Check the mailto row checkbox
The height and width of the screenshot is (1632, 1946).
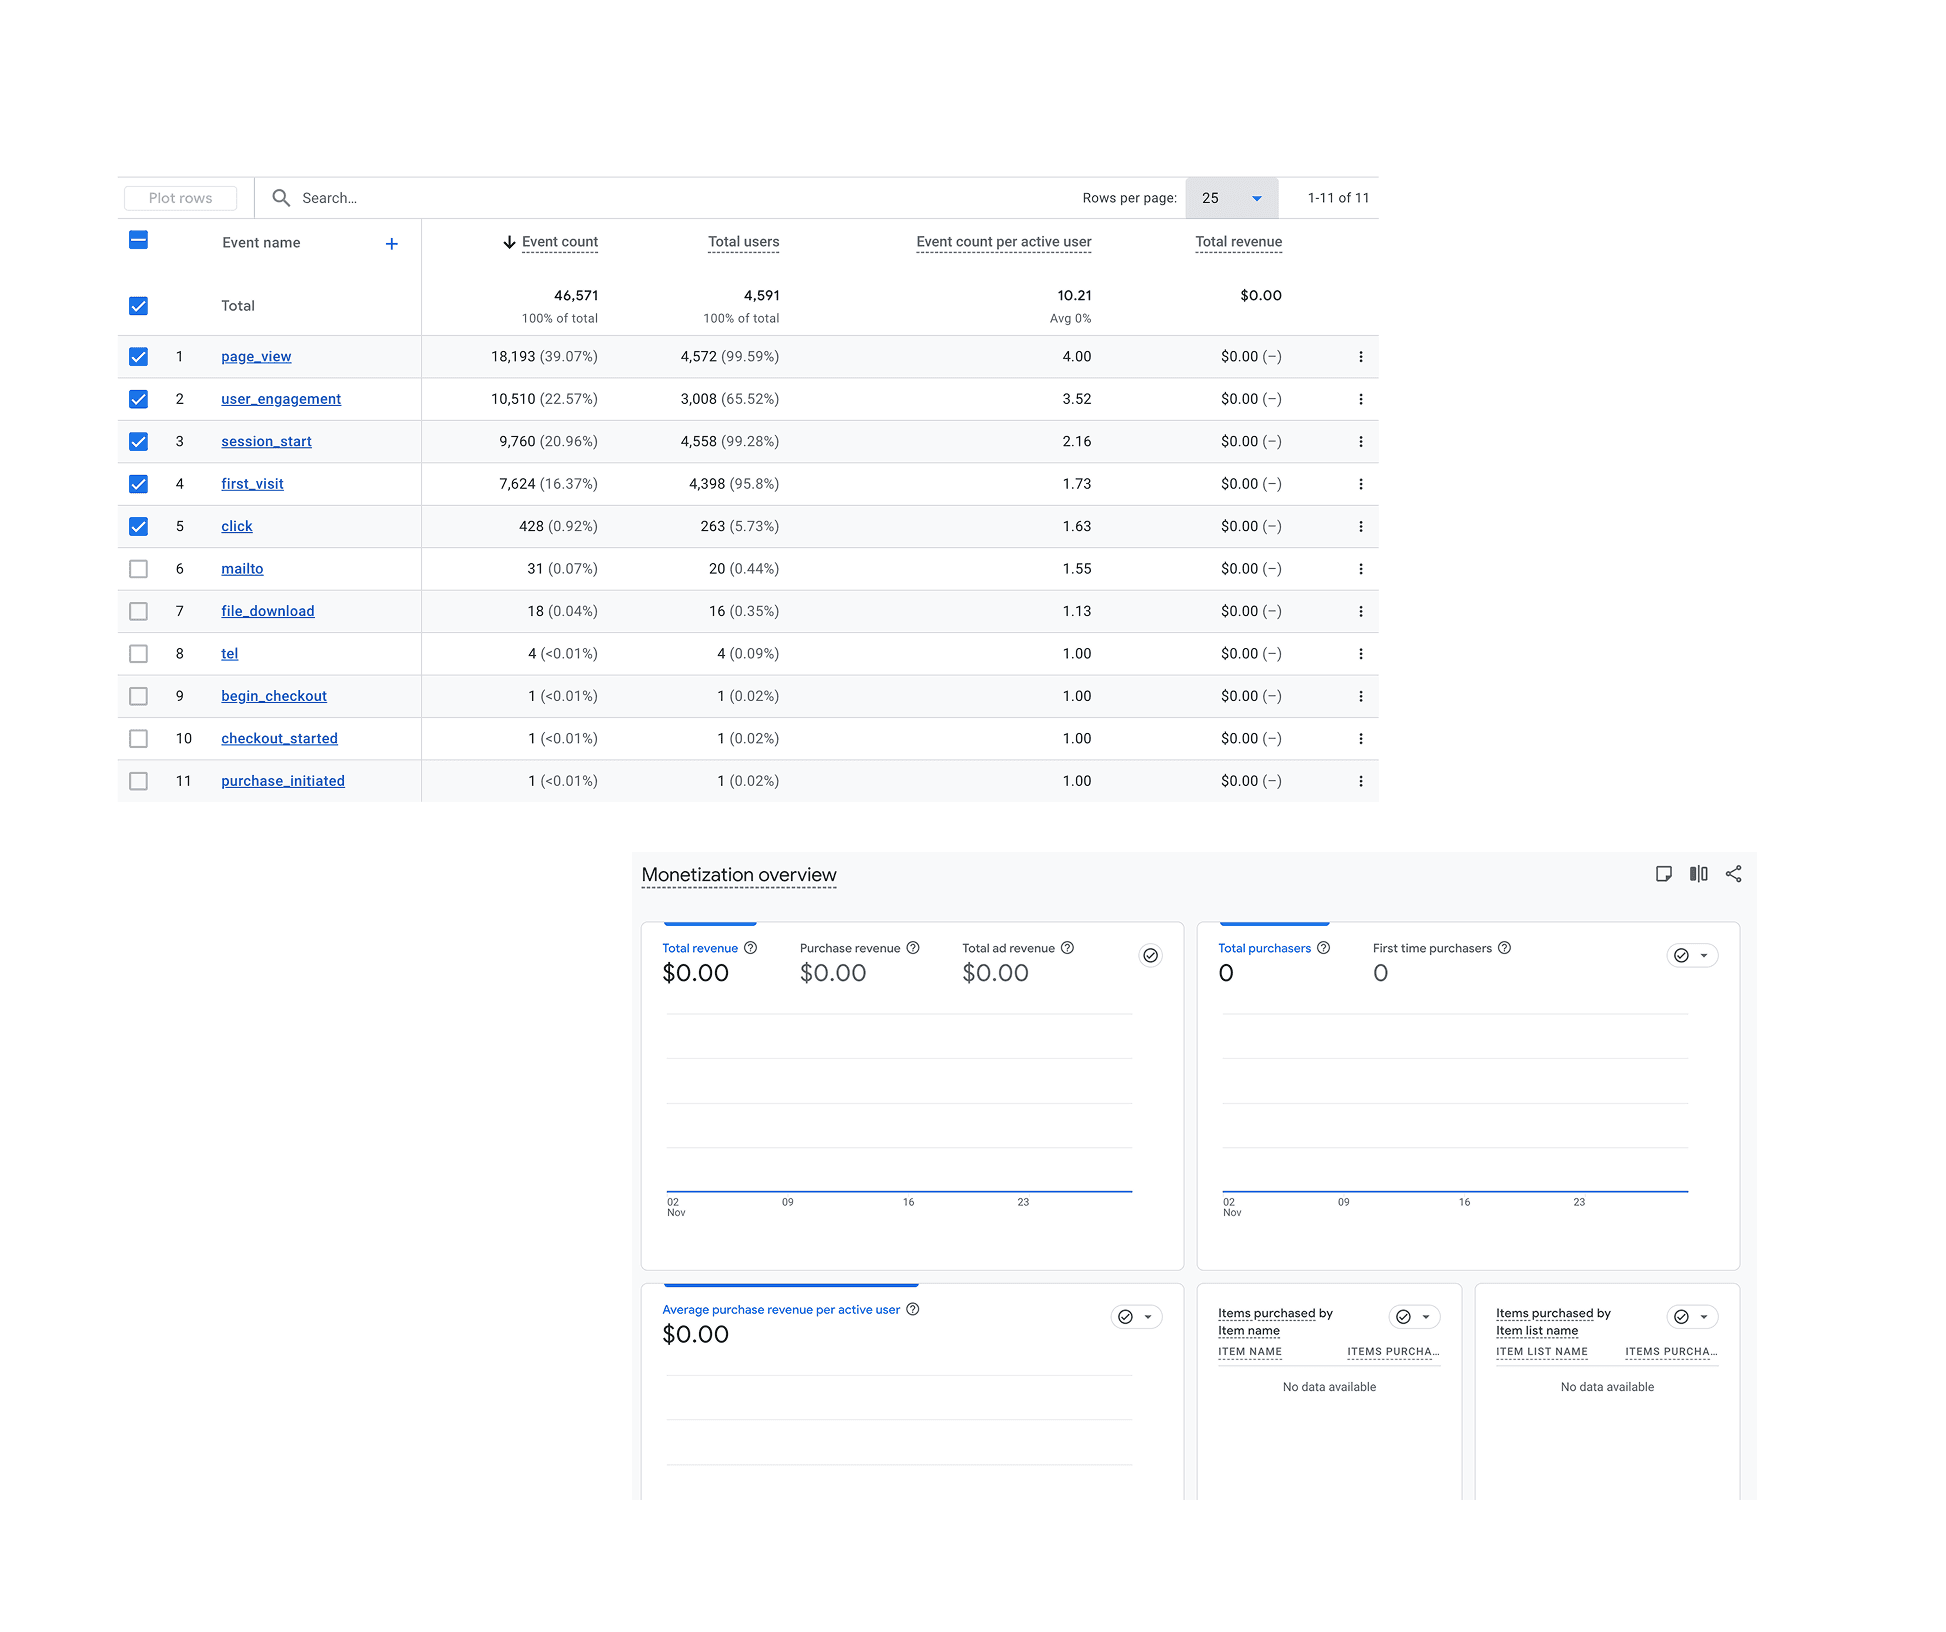point(139,569)
